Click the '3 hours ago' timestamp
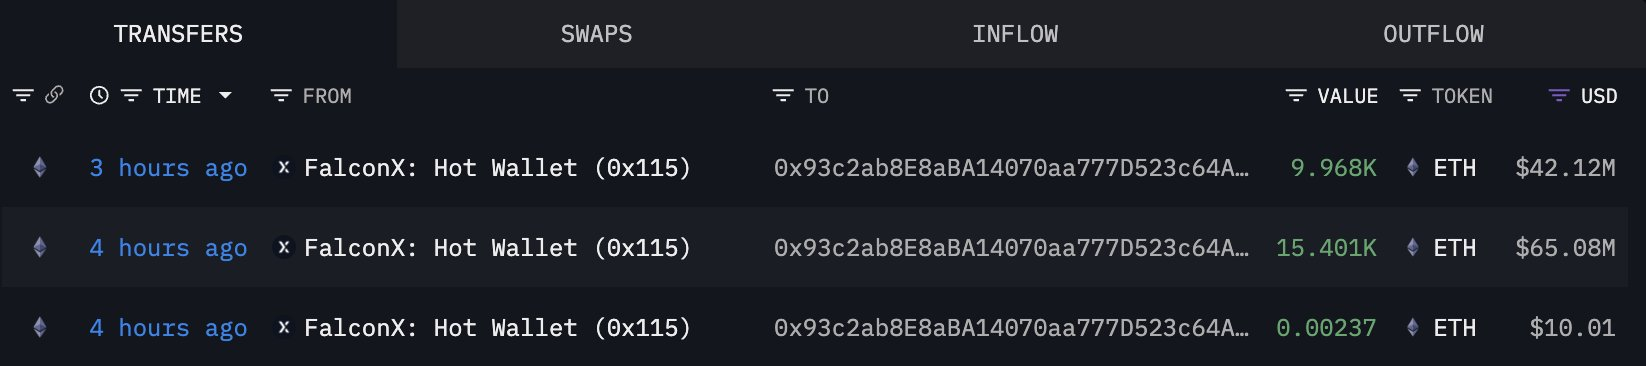The image size is (1646, 366). pyautogui.click(x=168, y=168)
